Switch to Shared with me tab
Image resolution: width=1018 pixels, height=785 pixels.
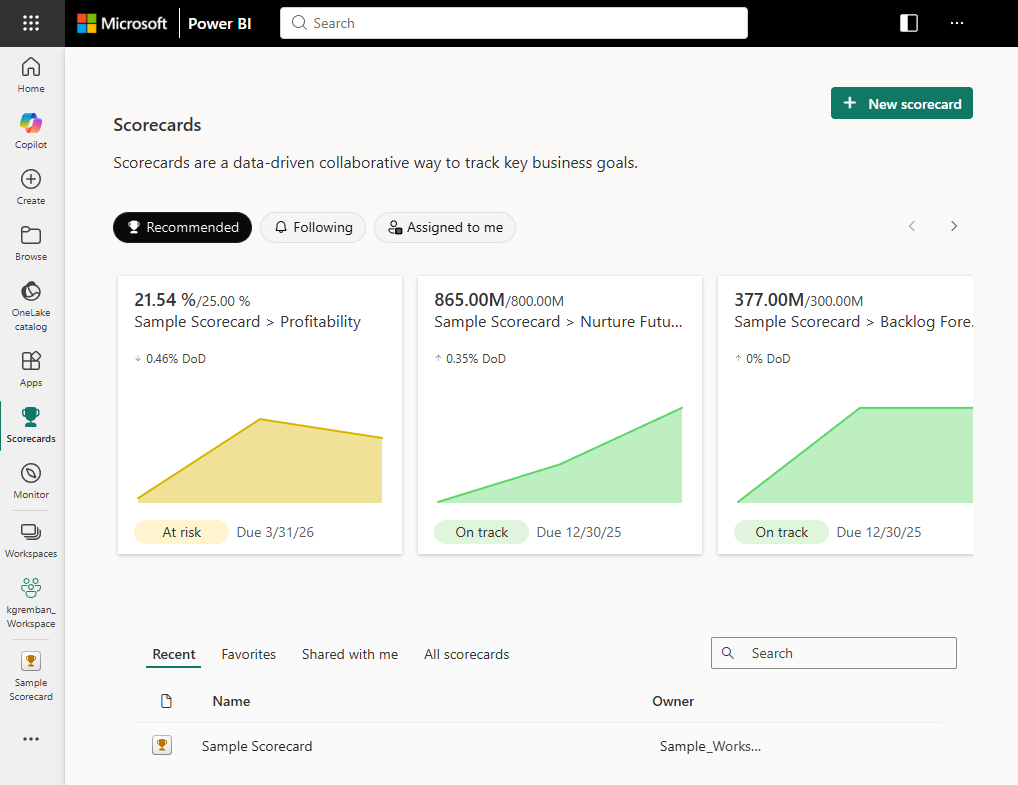click(350, 654)
